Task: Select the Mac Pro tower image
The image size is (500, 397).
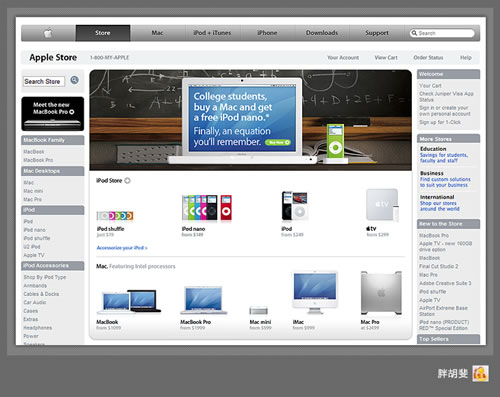Action: pyautogui.click(x=381, y=293)
